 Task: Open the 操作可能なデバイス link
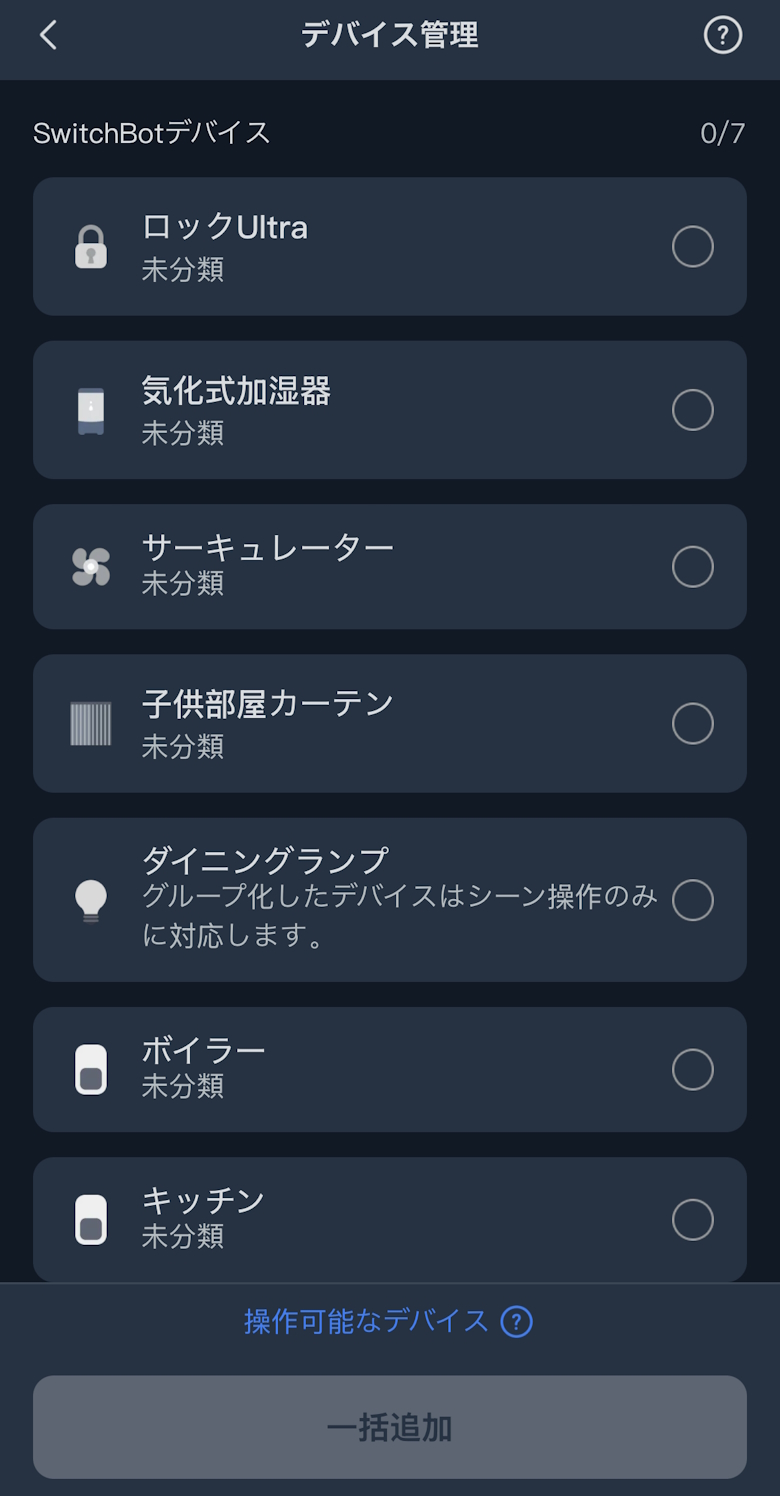tap(366, 1322)
